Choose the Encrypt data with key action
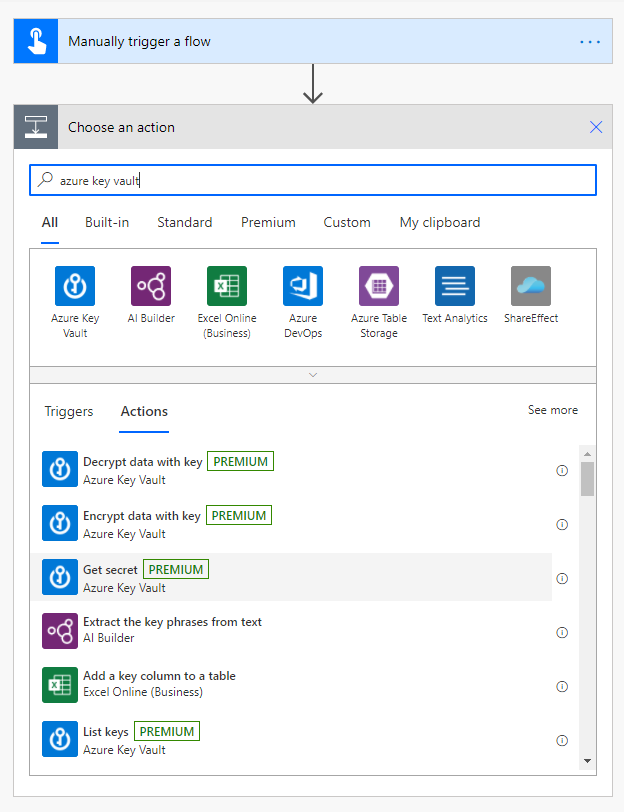Image resolution: width=624 pixels, height=812 pixels. coord(291,523)
